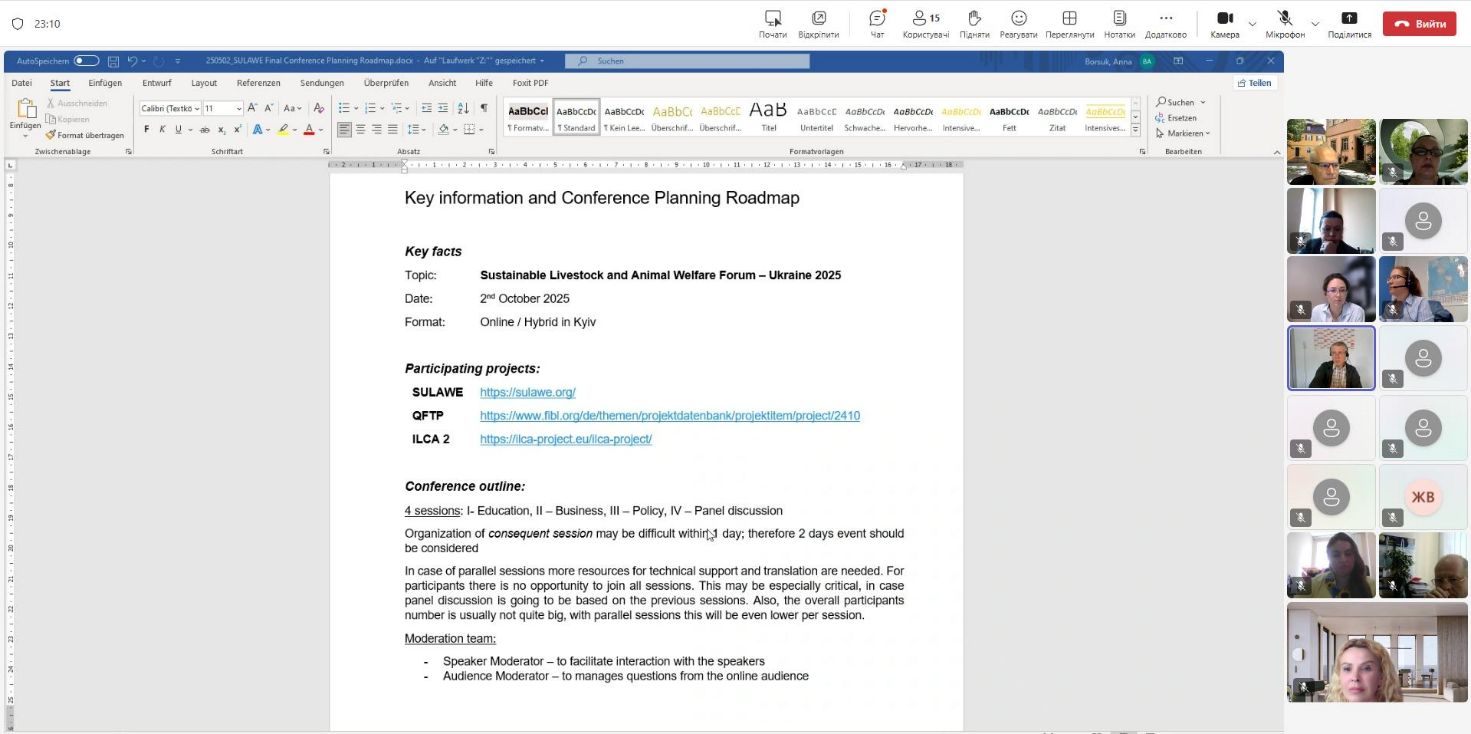
Task: Open the Foxit PDF tab
Action: pos(530,83)
